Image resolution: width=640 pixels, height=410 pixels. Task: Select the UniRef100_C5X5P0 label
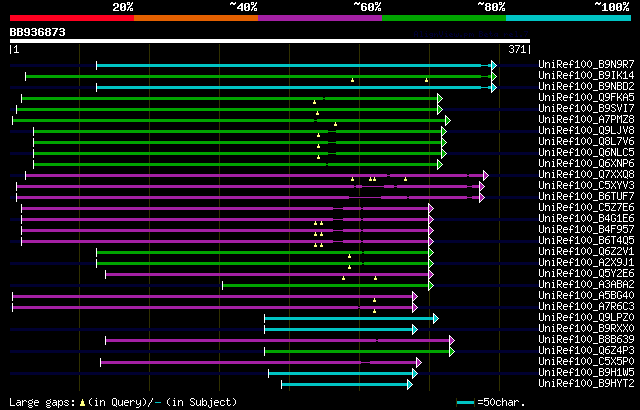(x=586, y=362)
